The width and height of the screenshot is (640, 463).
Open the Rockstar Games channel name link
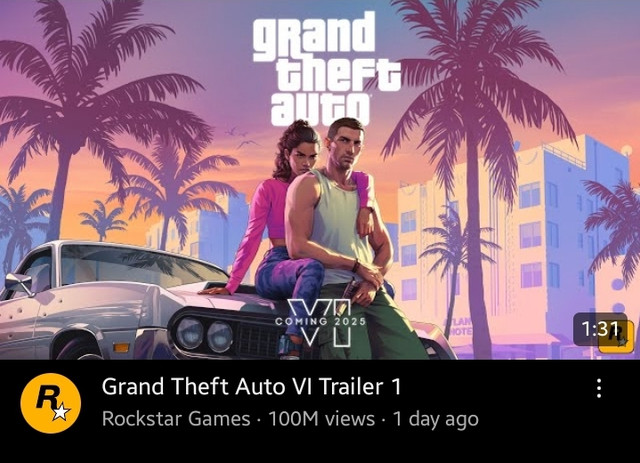[176, 419]
